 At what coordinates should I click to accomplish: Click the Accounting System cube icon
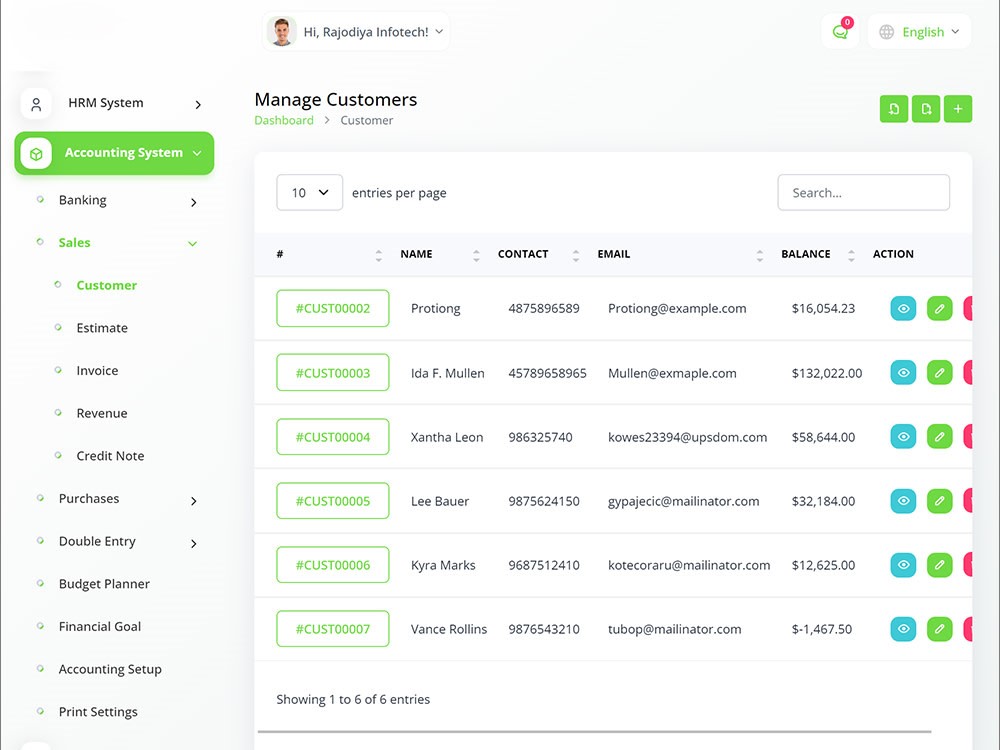(36, 154)
